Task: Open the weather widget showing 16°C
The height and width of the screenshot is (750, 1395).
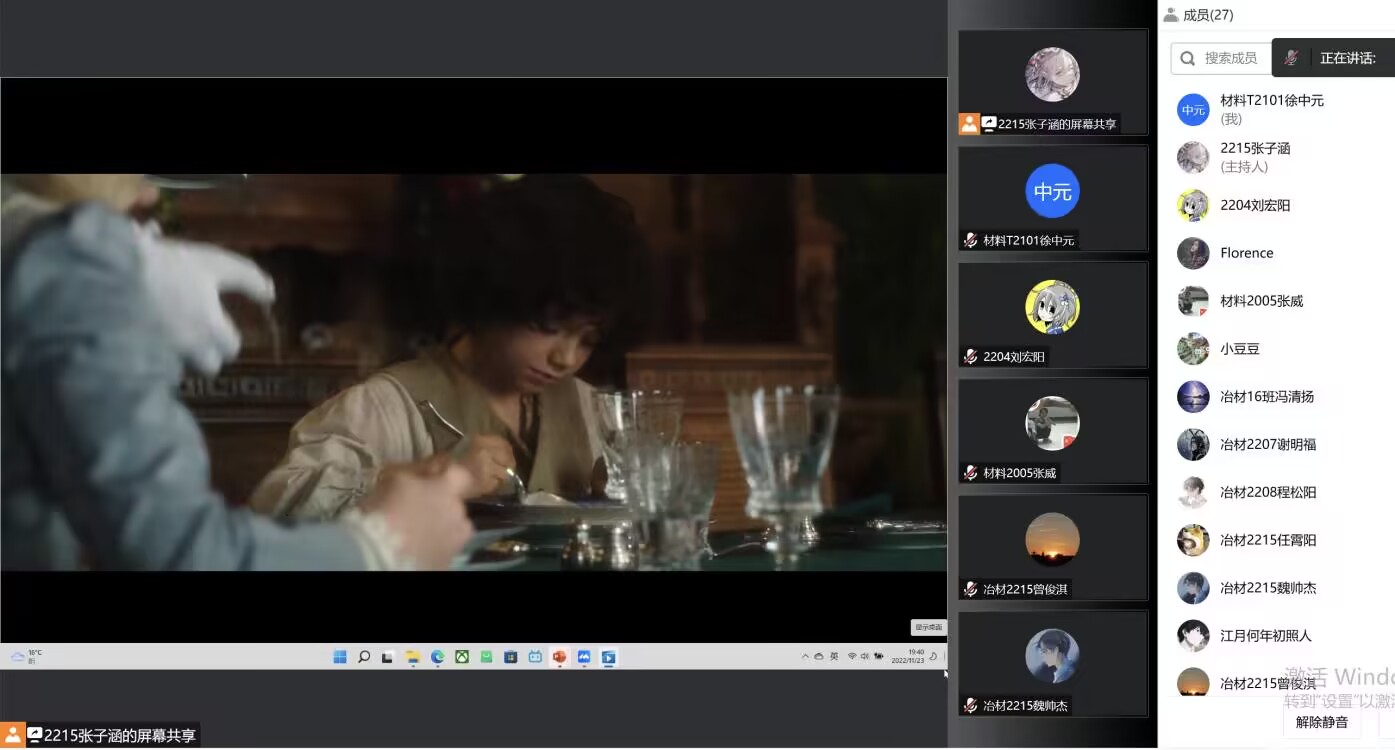Action: pos(27,656)
